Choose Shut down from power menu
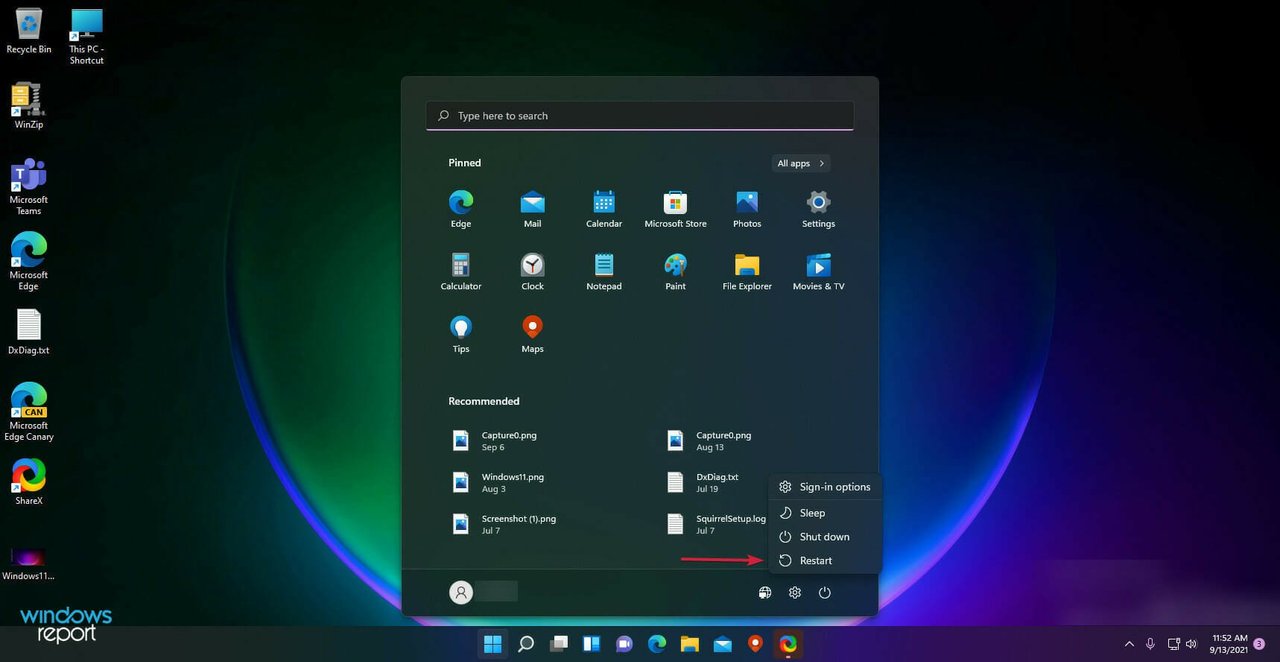The image size is (1280, 662). [825, 537]
